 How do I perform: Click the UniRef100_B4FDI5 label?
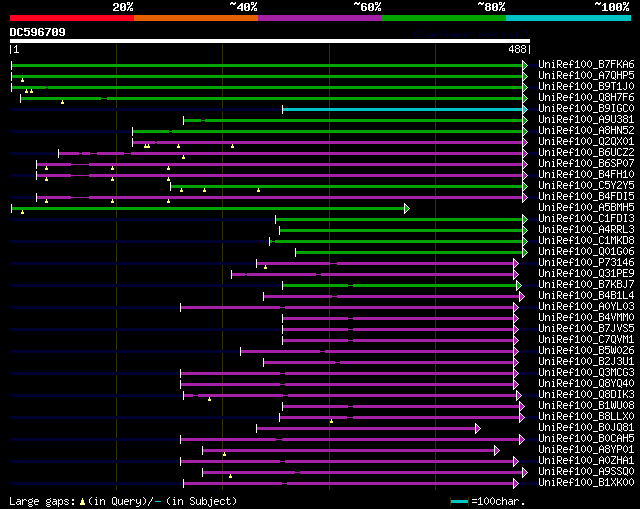(586, 196)
